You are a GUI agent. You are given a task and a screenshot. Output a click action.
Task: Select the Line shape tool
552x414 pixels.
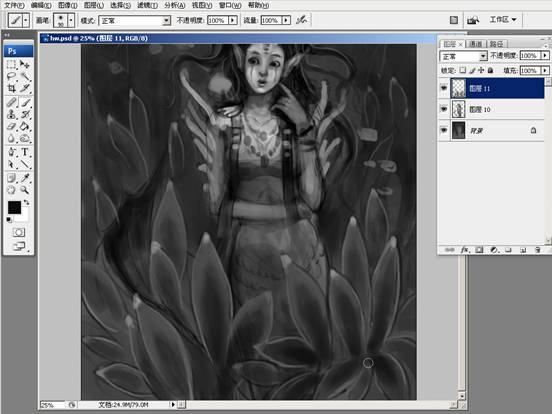(25, 164)
